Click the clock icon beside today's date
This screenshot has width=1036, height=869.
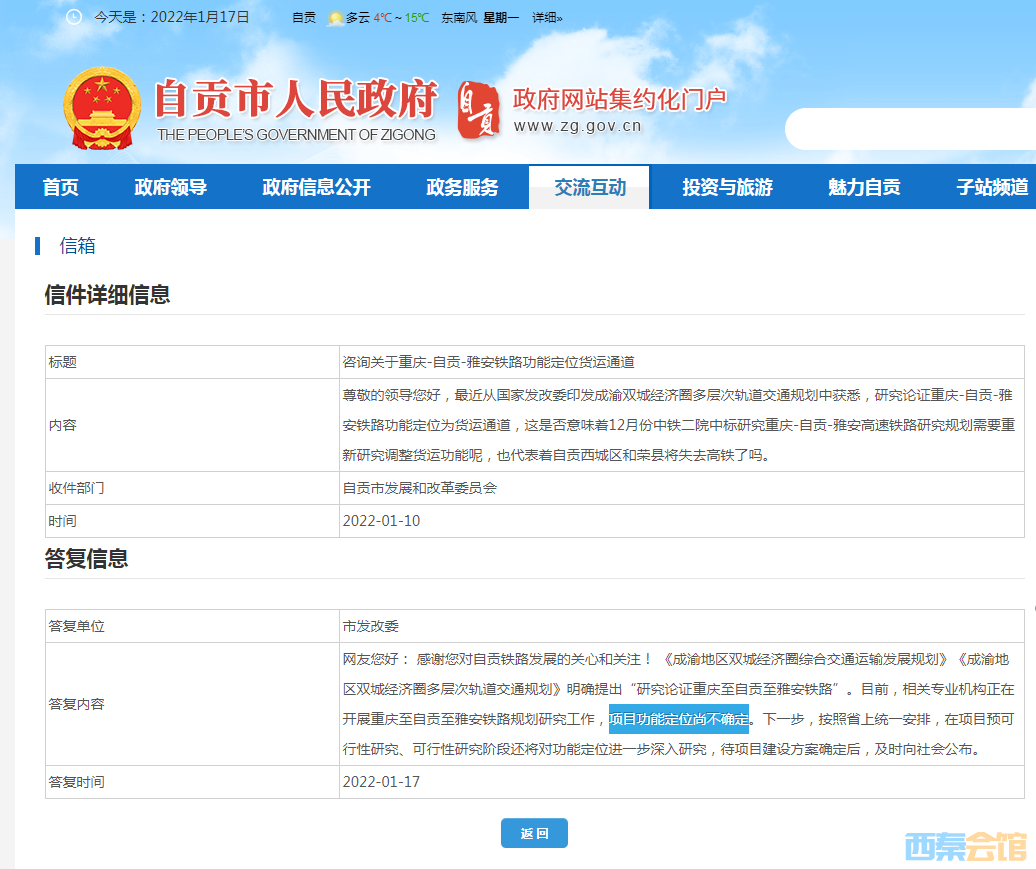pyautogui.click(x=74, y=17)
